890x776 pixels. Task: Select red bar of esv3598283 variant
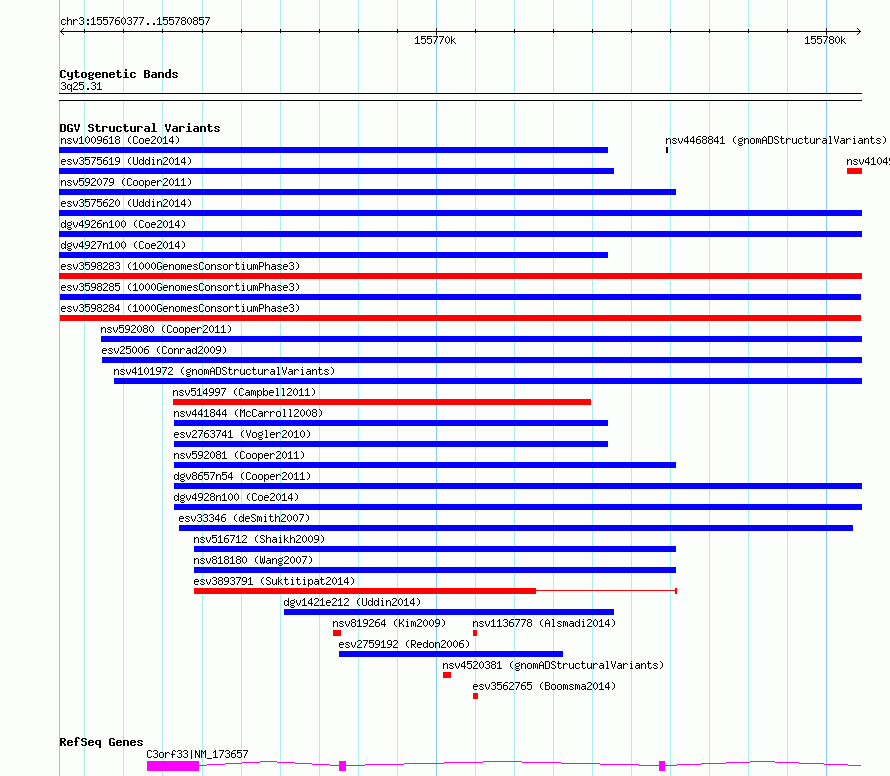coord(460,276)
